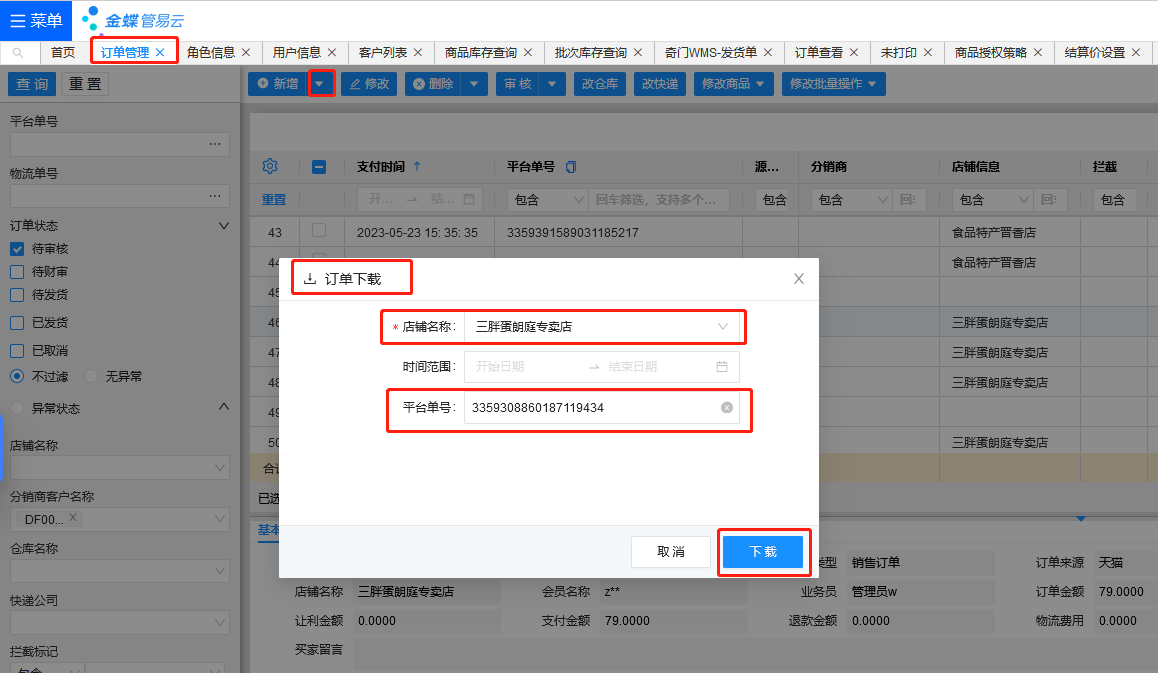Expand the dropdown arrow next to 新增
The width and height of the screenshot is (1158, 673).
pyautogui.click(x=320, y=84)
